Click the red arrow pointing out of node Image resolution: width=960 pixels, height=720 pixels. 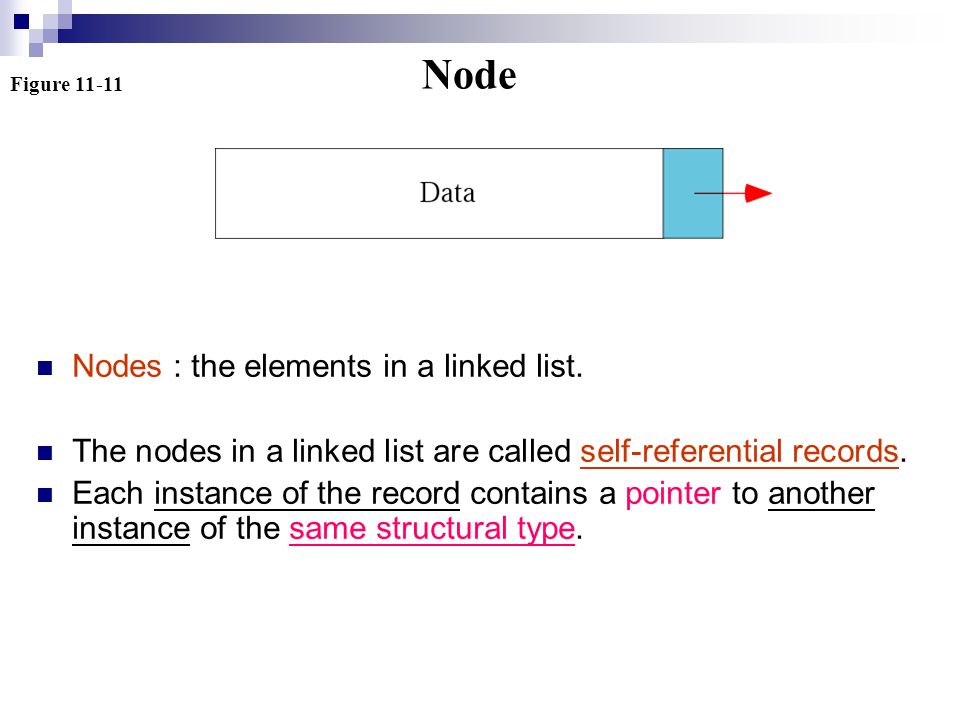[x=733, y=193]
